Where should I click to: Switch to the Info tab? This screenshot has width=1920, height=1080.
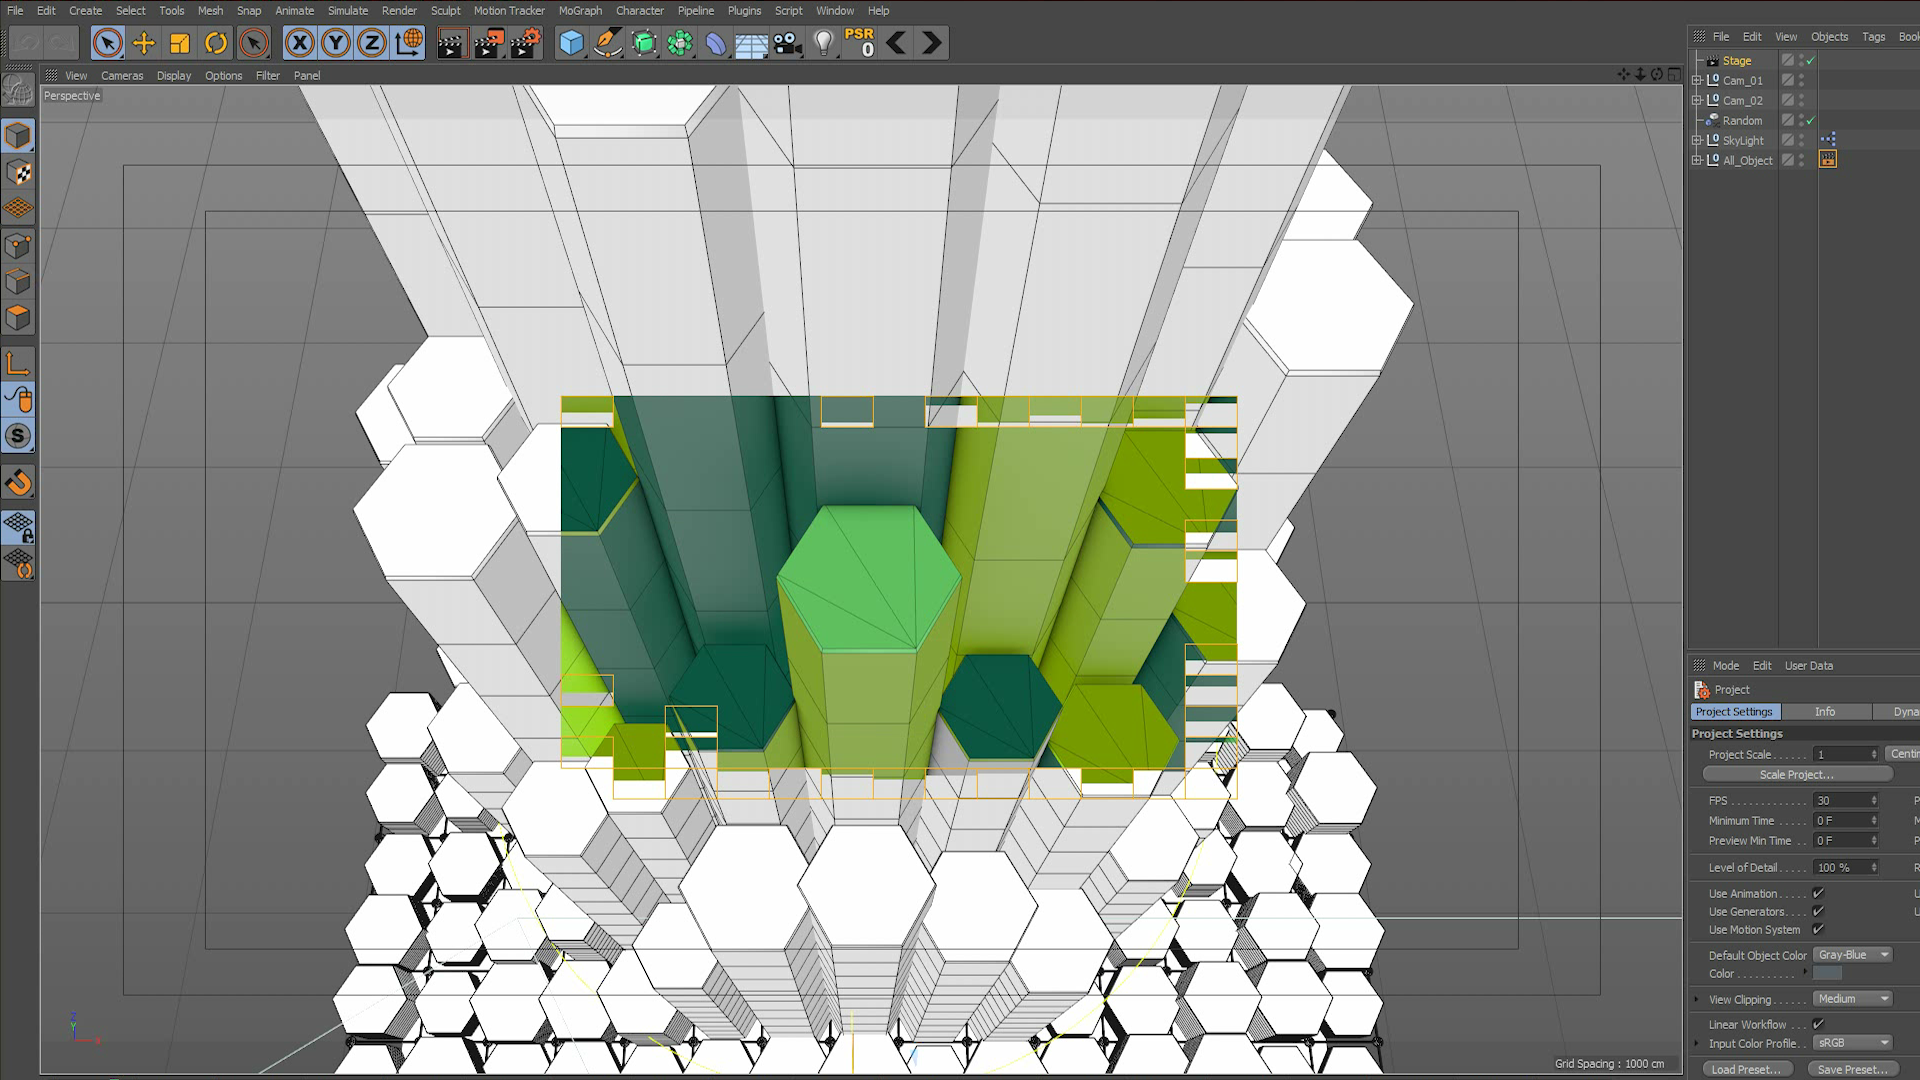pyautogui.click(x=1825, y=712)
